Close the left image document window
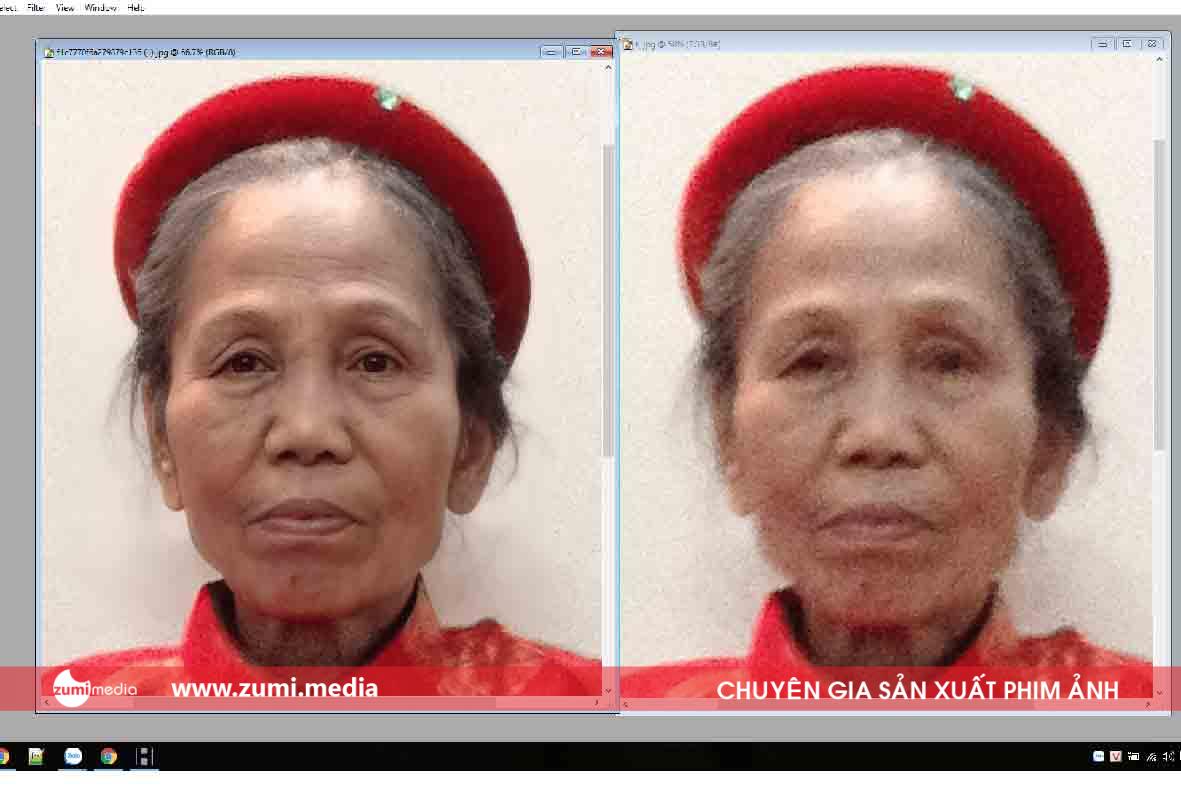Screen dimensions: 1181x787 pyautogui.click(x=600, y=51)
